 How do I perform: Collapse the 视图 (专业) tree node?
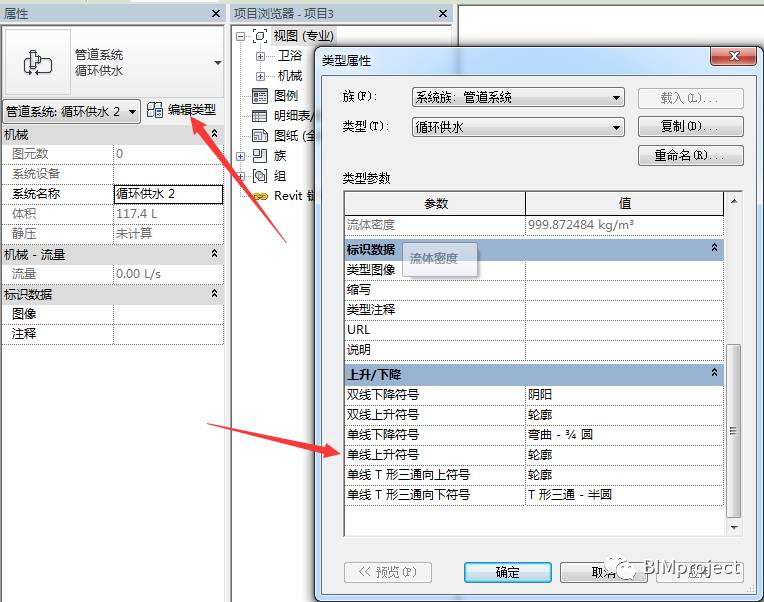240,36
